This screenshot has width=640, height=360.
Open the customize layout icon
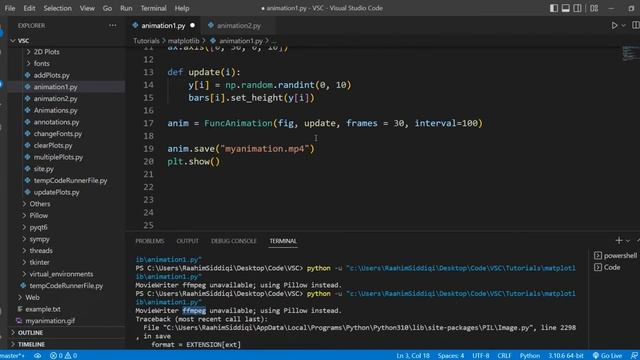pyautogui.click(x=594, y=8)
